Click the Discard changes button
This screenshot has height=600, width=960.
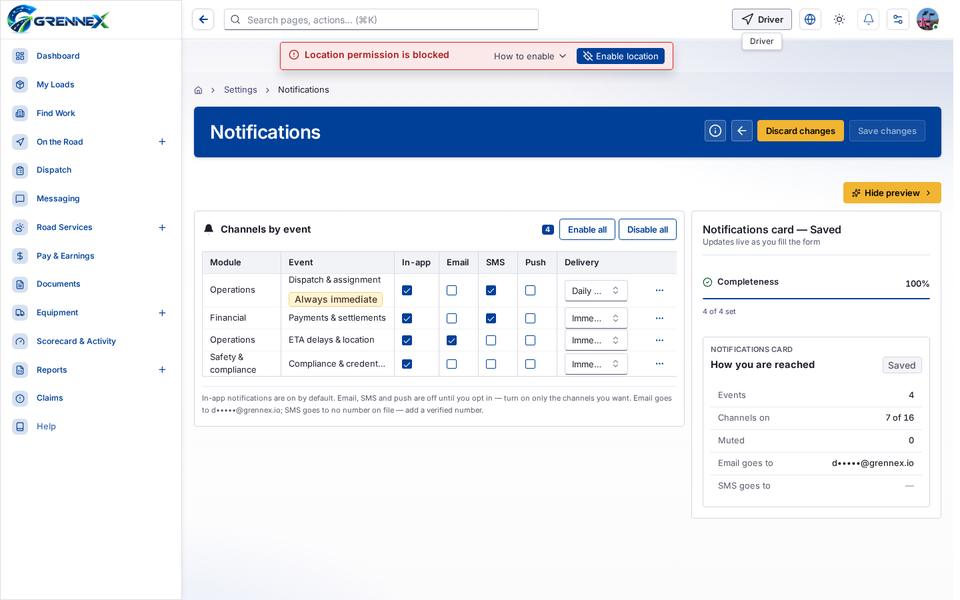click(800, 131)
